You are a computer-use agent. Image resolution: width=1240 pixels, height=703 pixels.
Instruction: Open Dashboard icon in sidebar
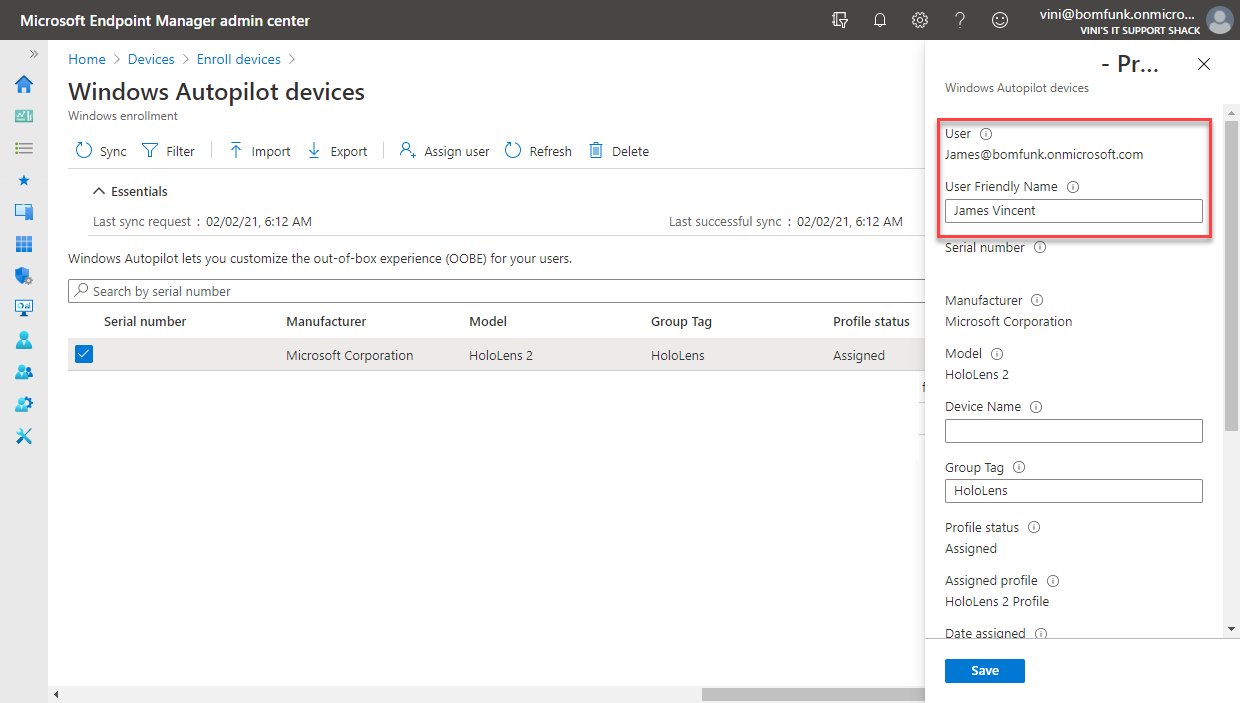coord(24,116)
